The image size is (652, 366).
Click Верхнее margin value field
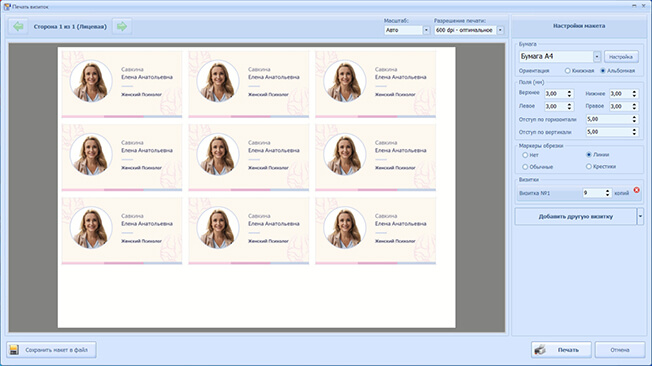[556, 94]
